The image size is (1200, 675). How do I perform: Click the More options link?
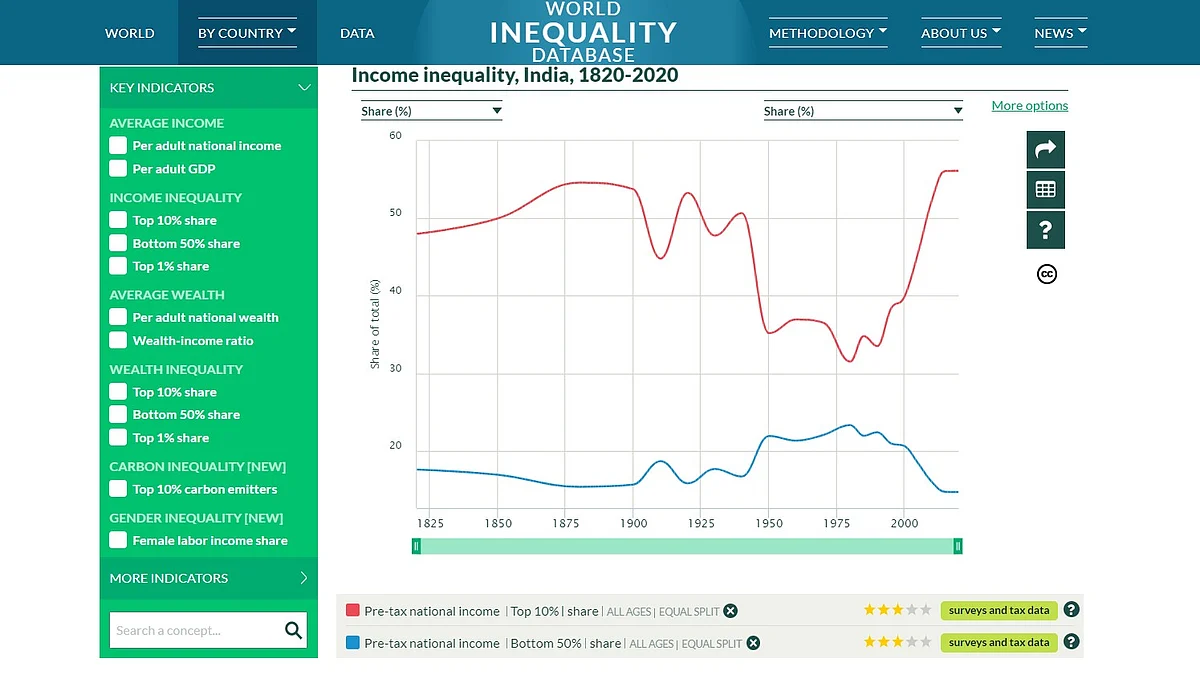[x=1029, y=106]
